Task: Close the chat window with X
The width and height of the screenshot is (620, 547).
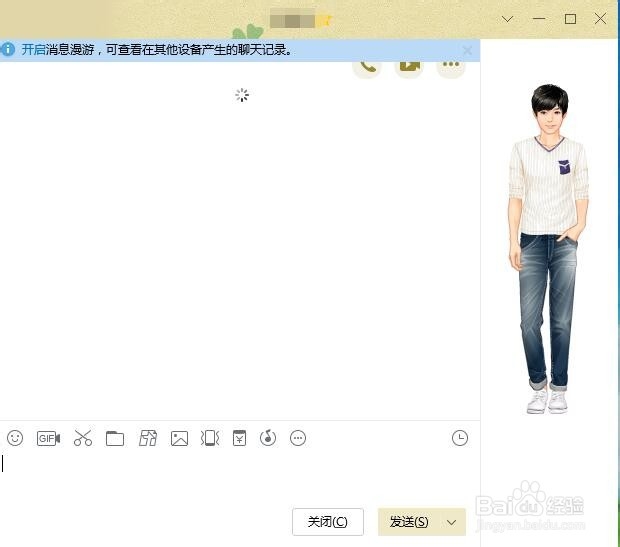Action: click(x=601, y=19)
